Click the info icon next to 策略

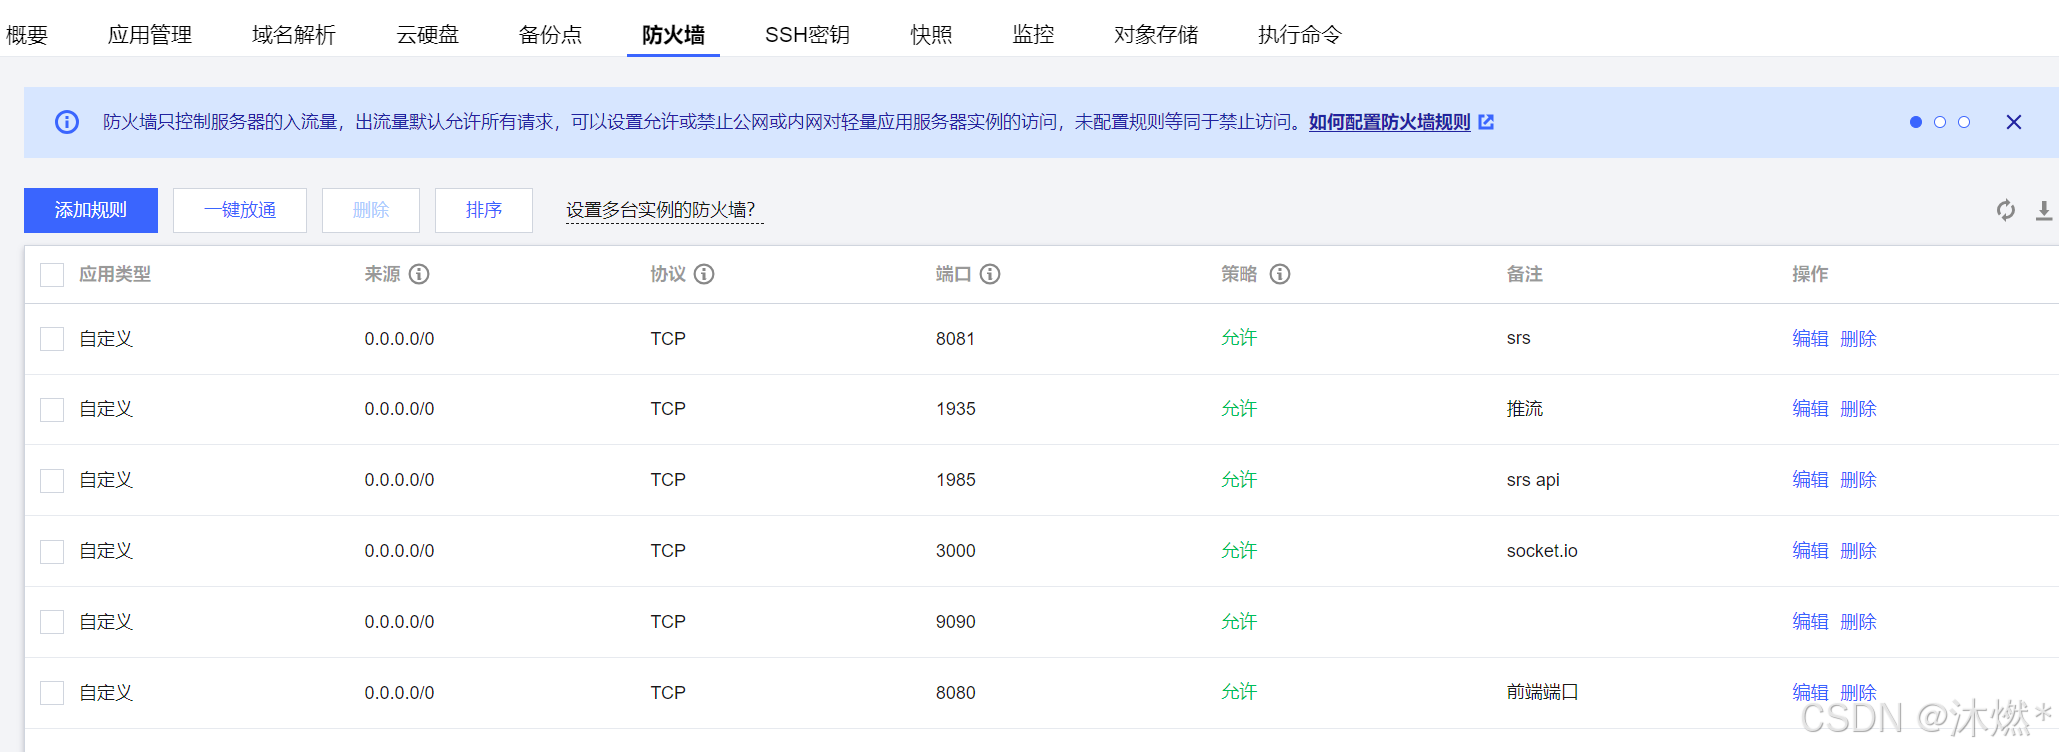1280,274
